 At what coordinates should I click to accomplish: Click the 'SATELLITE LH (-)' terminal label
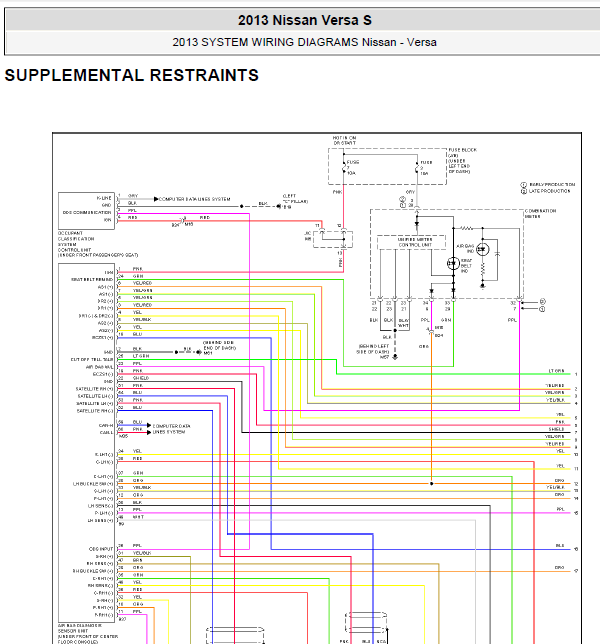coord(95,396)
